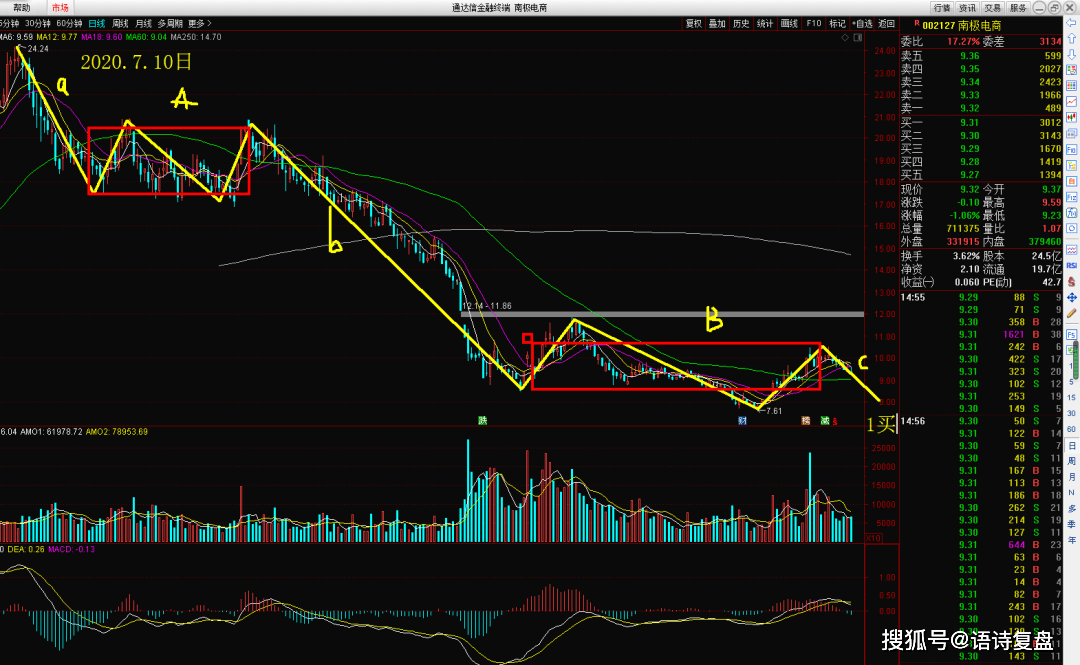Open the 多周期 multi-period selector

tap(168, 23)
